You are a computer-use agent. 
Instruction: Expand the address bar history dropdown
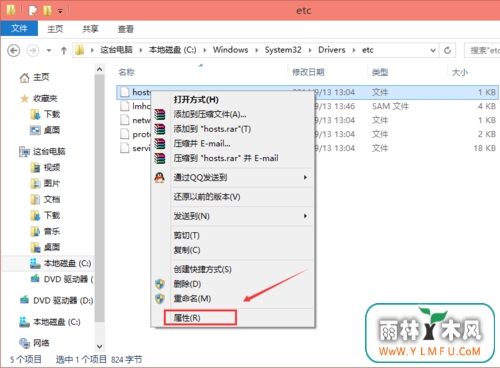pyautogui.click(x=433, y=51)
